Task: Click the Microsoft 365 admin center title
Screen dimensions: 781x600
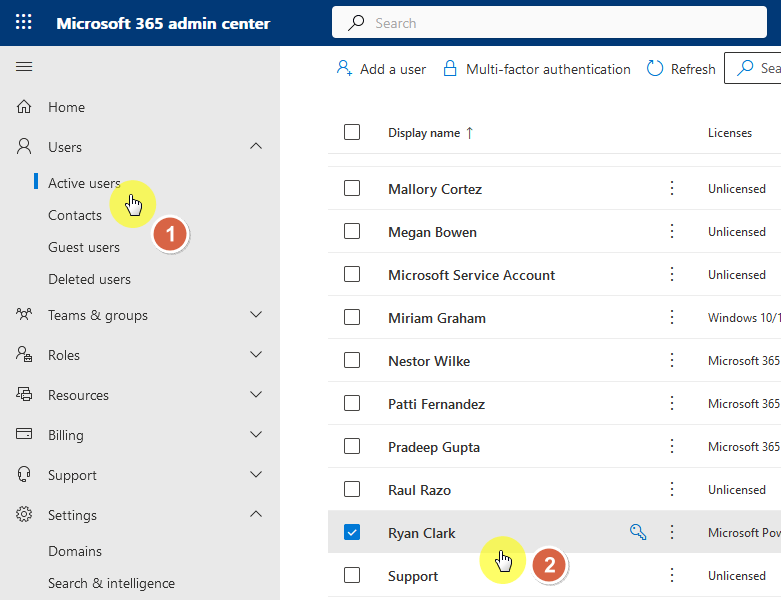Action: [x=163, y=23]
